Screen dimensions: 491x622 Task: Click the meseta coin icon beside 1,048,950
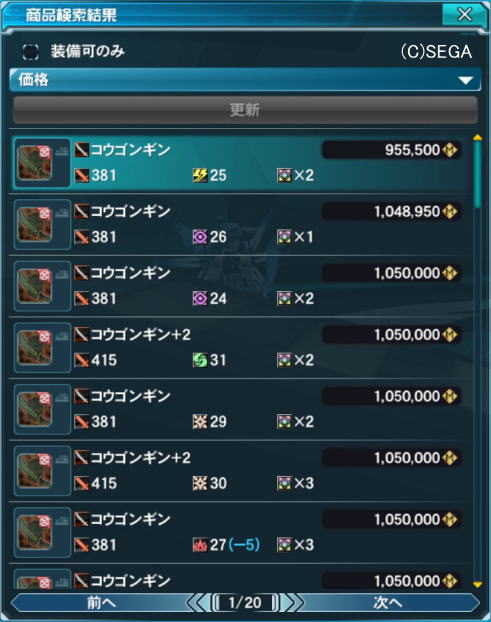tap(450, 211)
